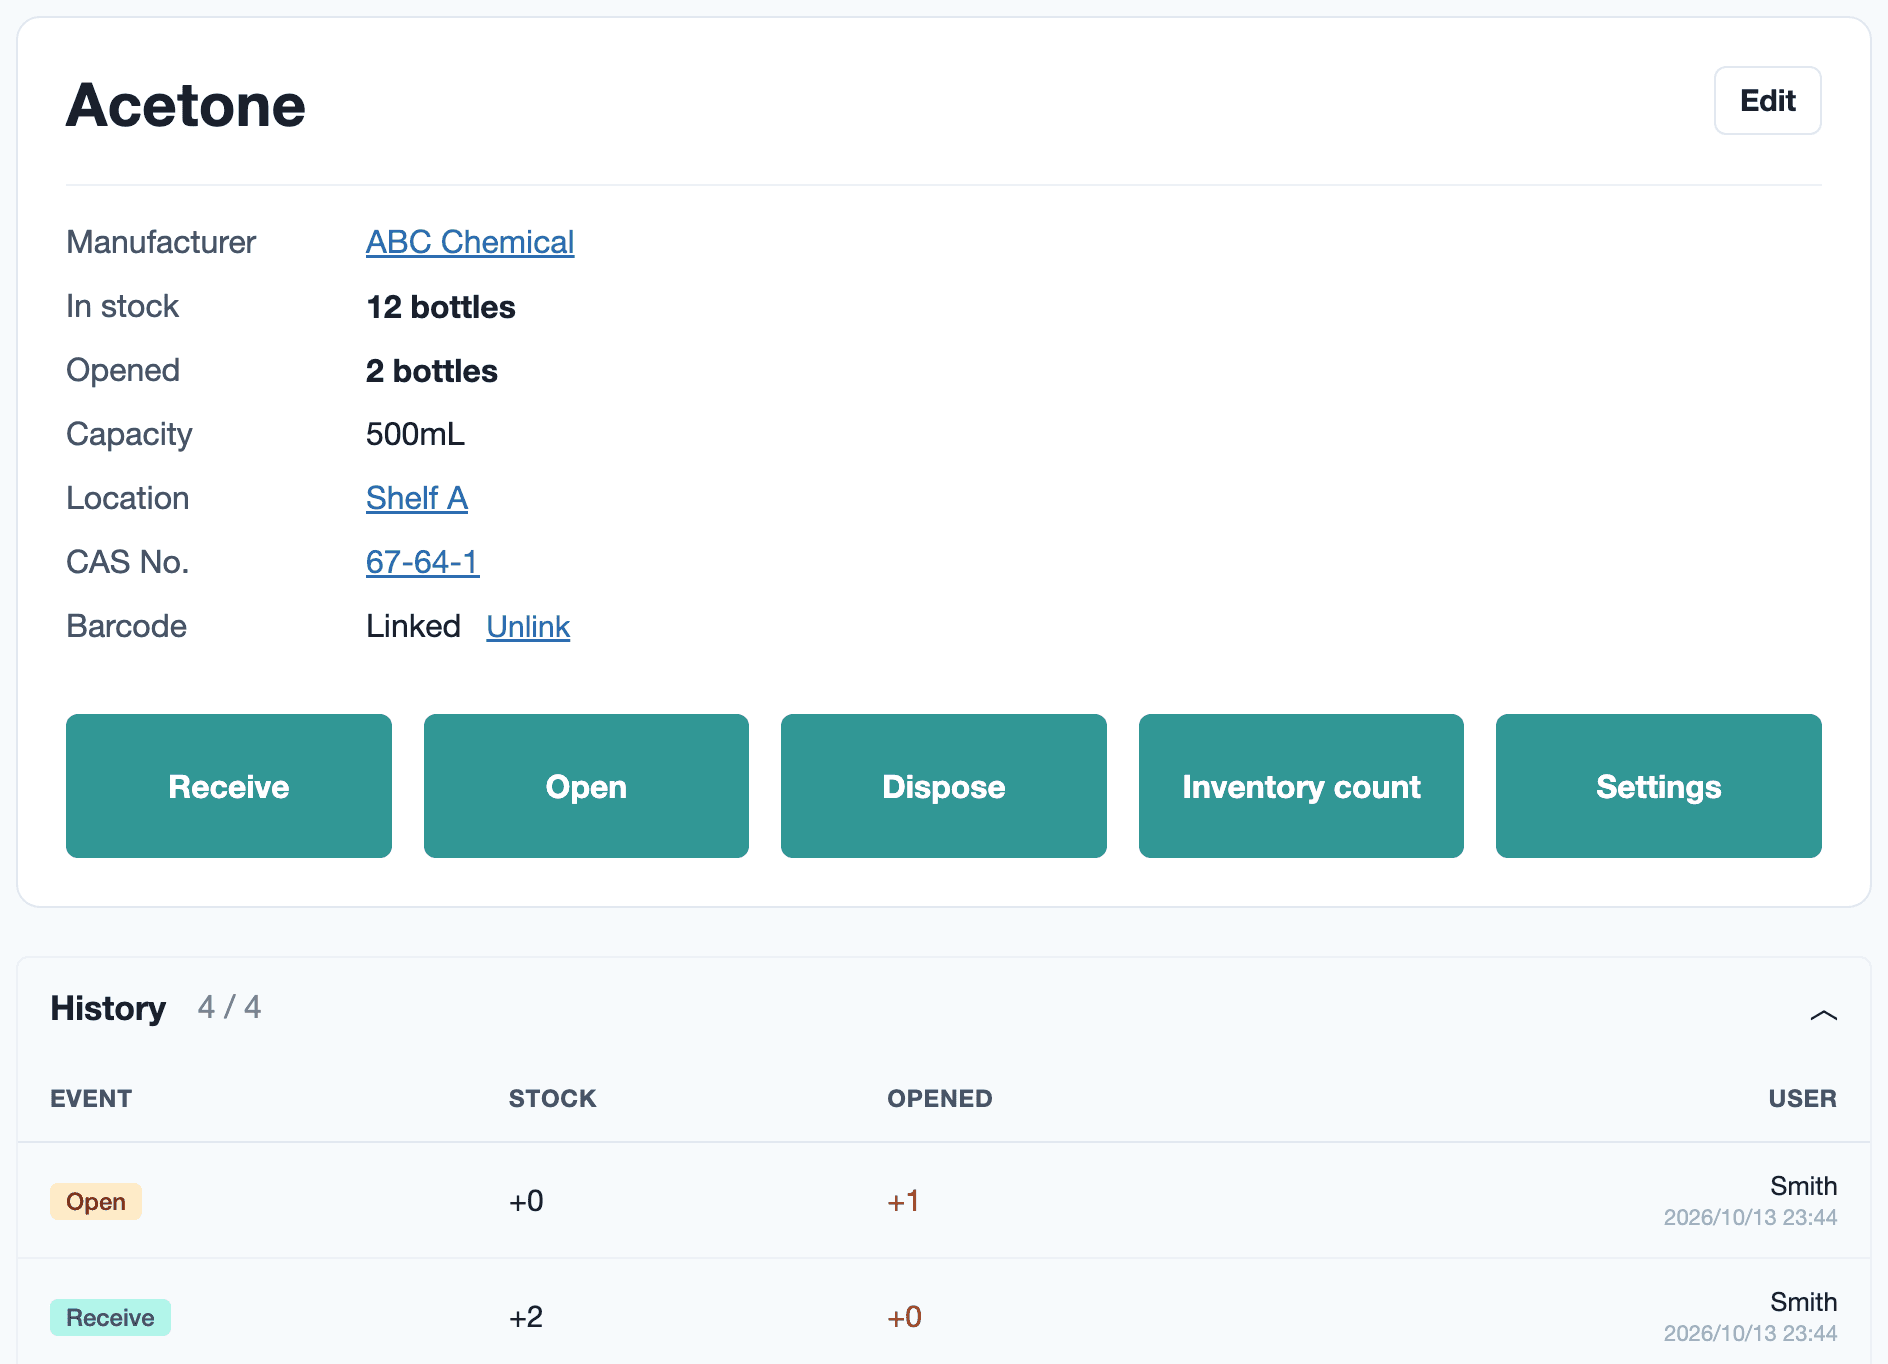Click the Receive event badge in history
The height and width of the screenshot is (1364, 1888).
110,1317
